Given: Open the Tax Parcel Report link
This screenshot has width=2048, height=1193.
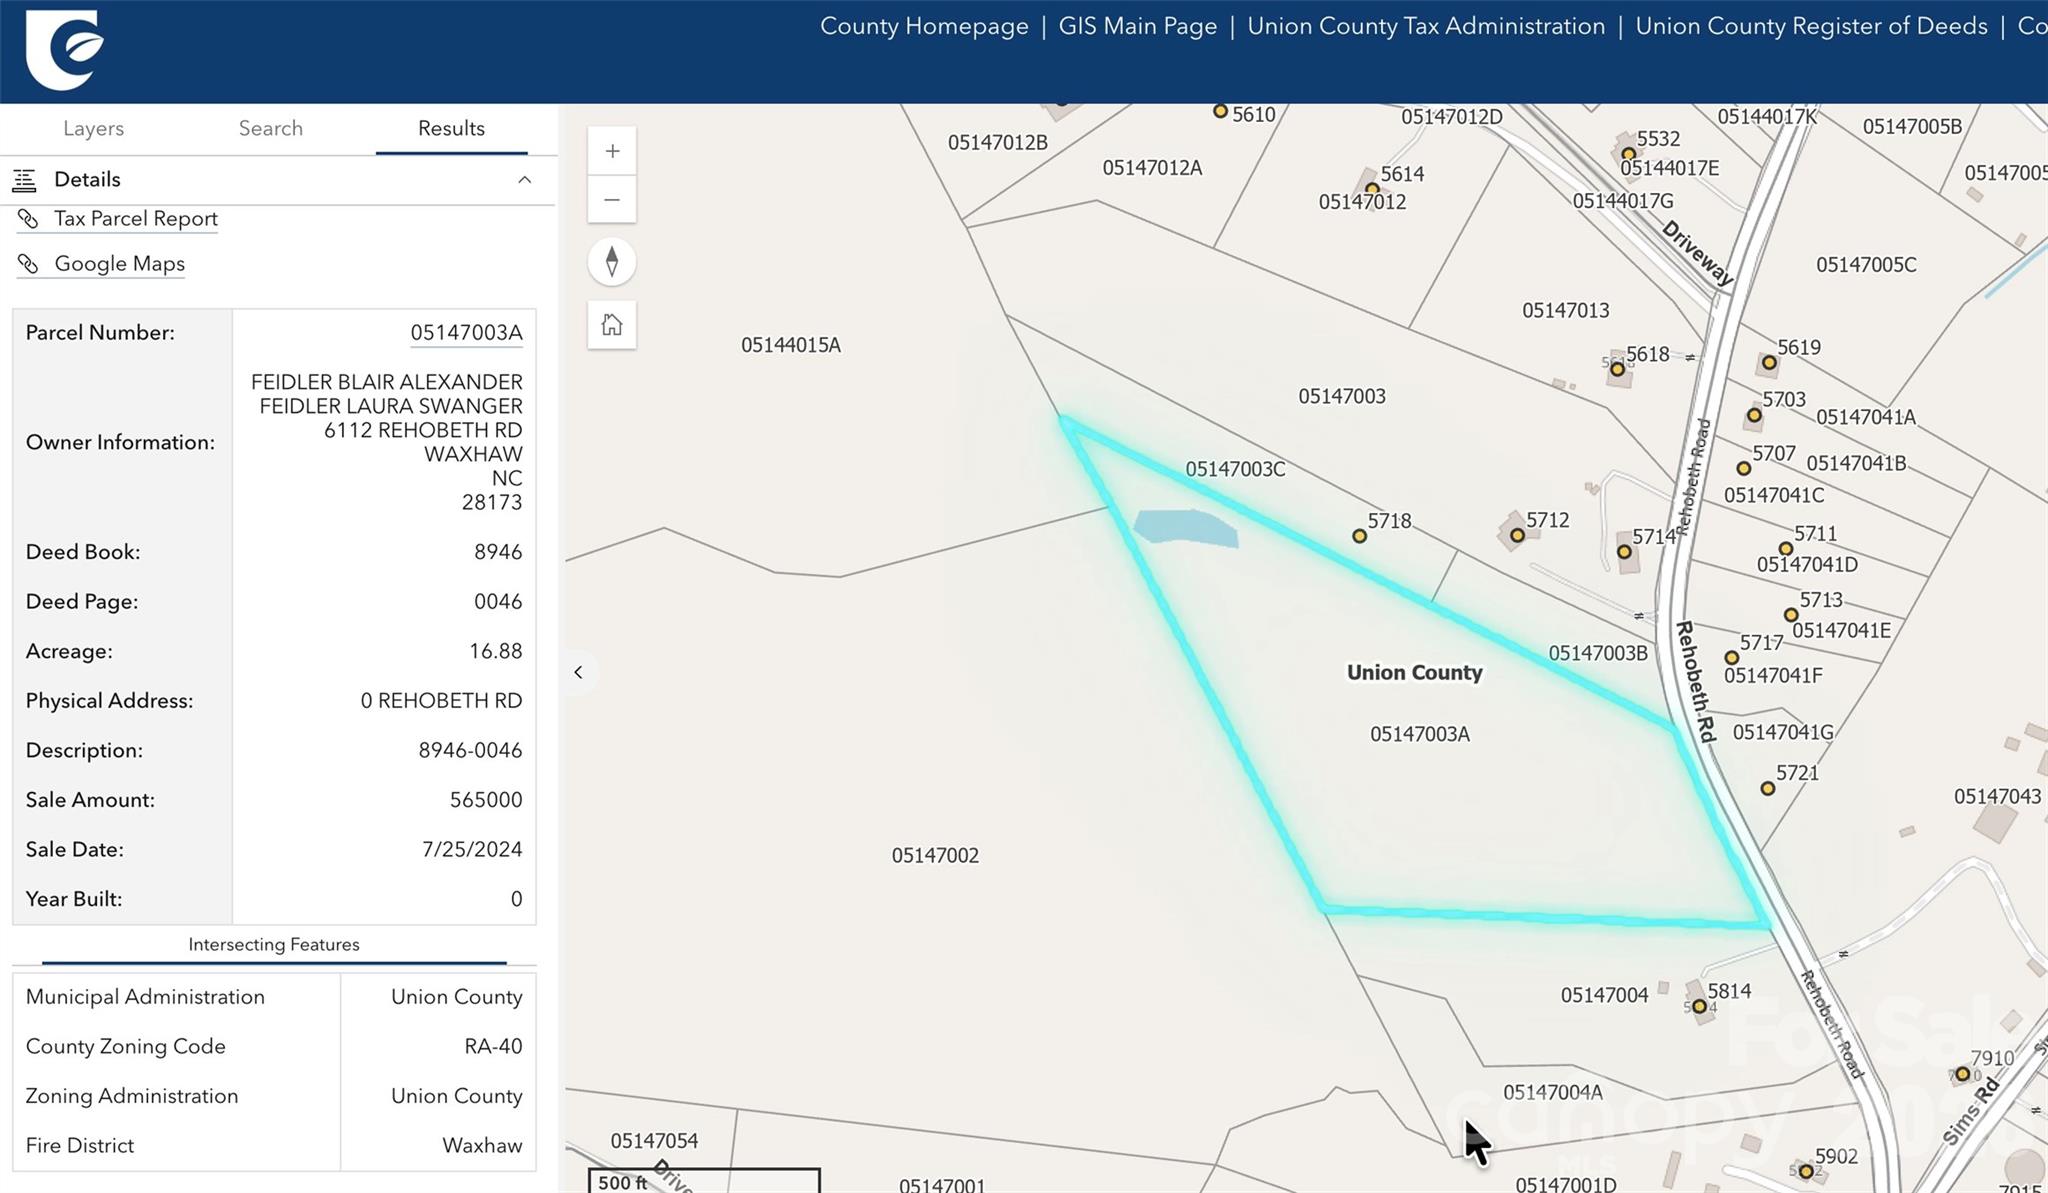Looking at the screenshot, I should (x=135, y=219).
